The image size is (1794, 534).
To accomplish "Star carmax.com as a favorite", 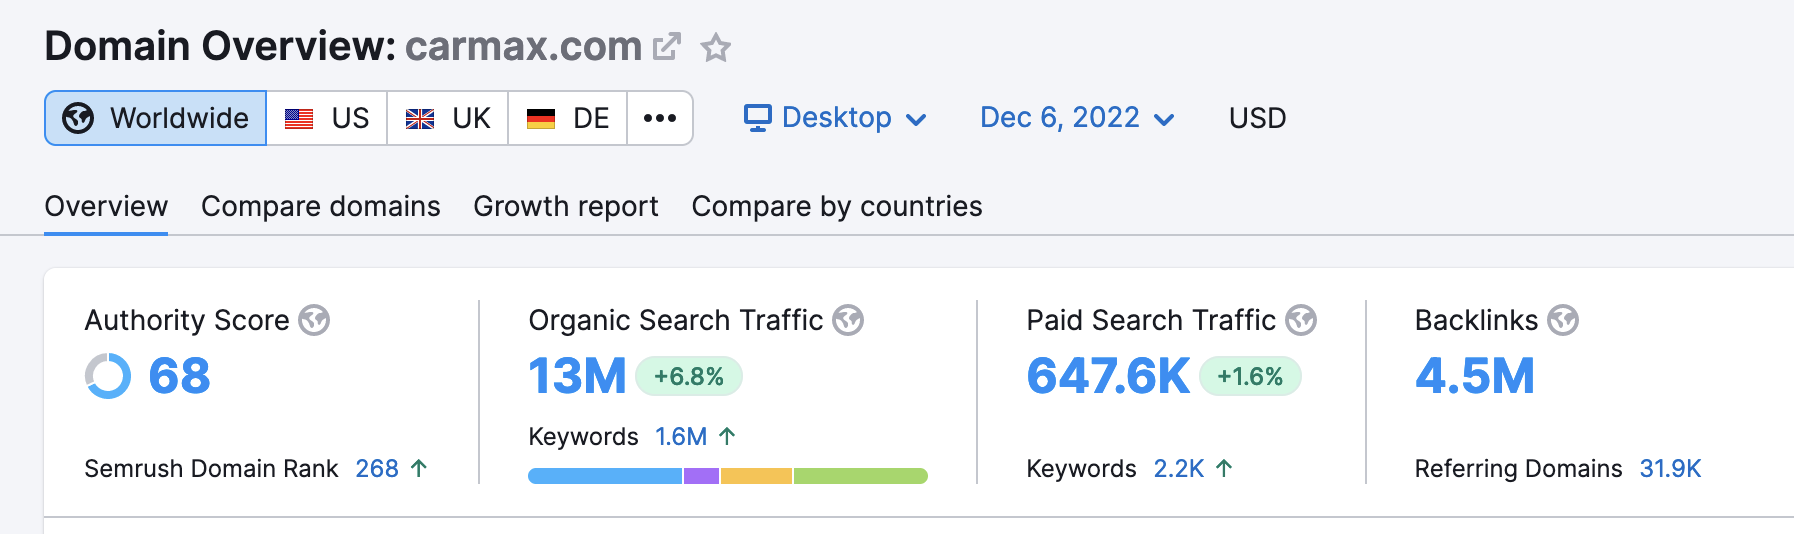I will (x=715, y=47).
